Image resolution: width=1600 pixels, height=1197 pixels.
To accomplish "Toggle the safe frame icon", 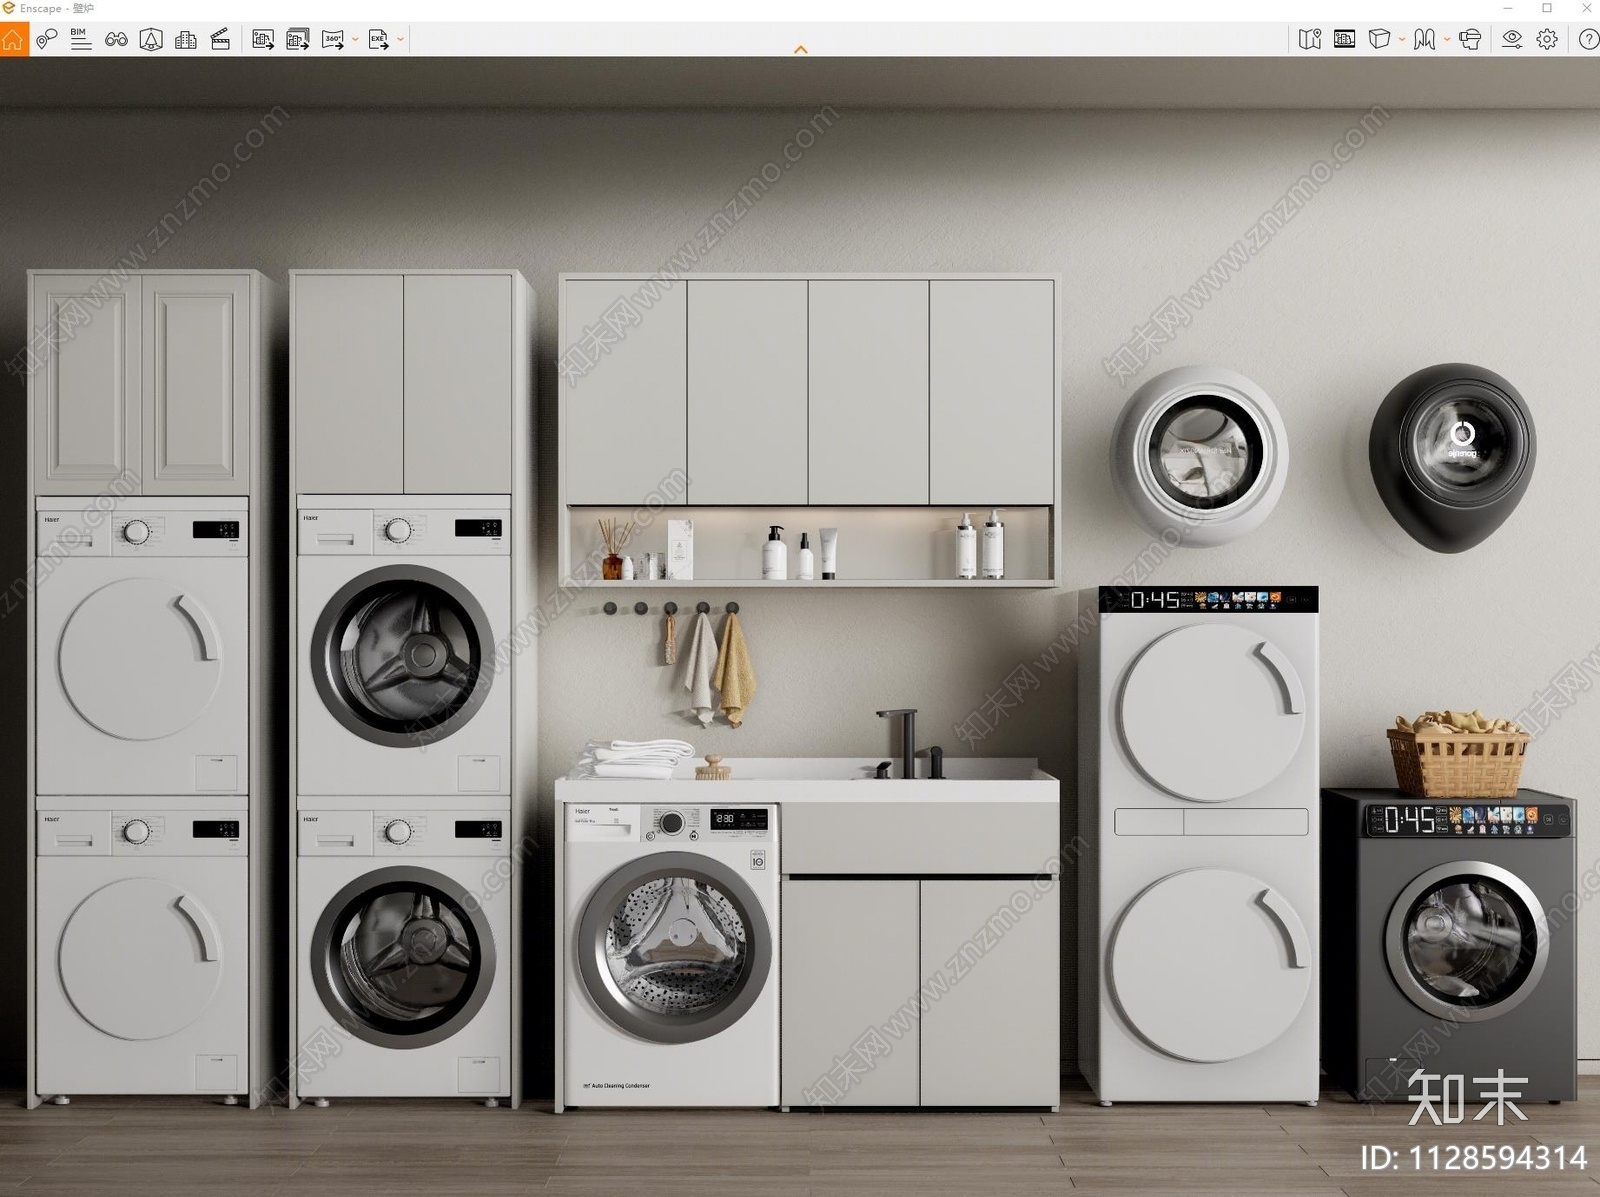I will pos(1345,40).
